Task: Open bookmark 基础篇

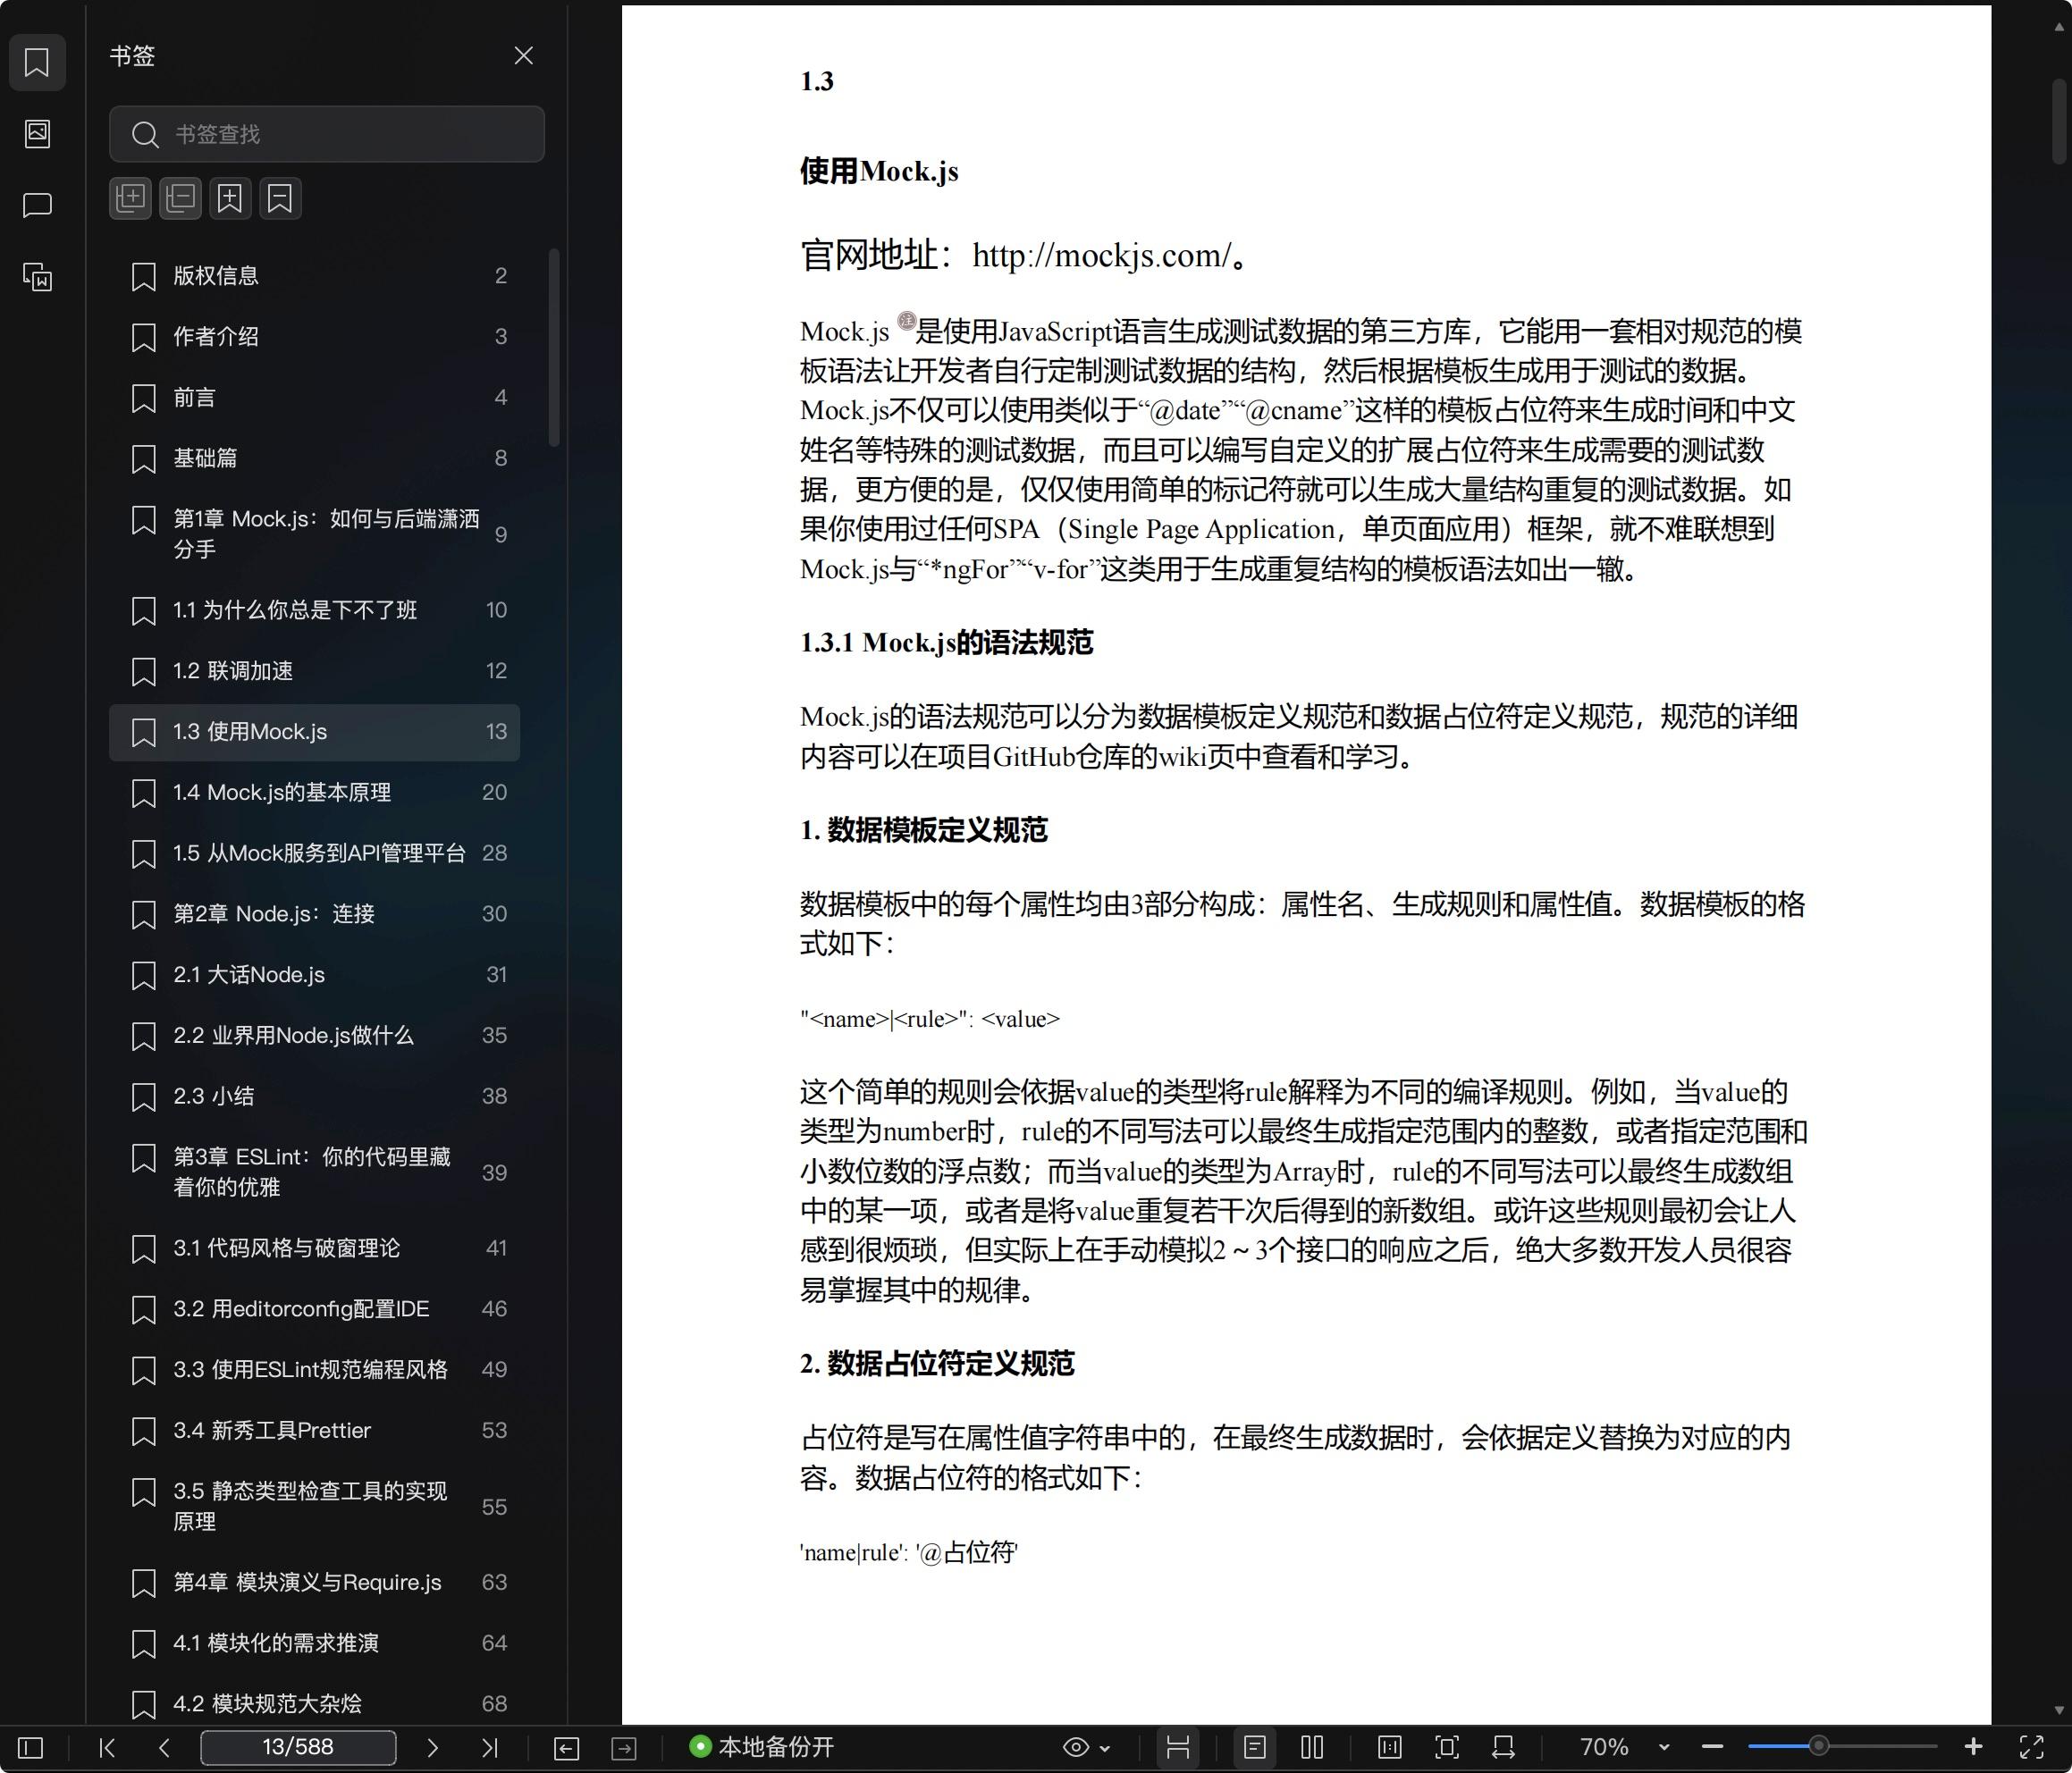Action: tap(315, 458)
